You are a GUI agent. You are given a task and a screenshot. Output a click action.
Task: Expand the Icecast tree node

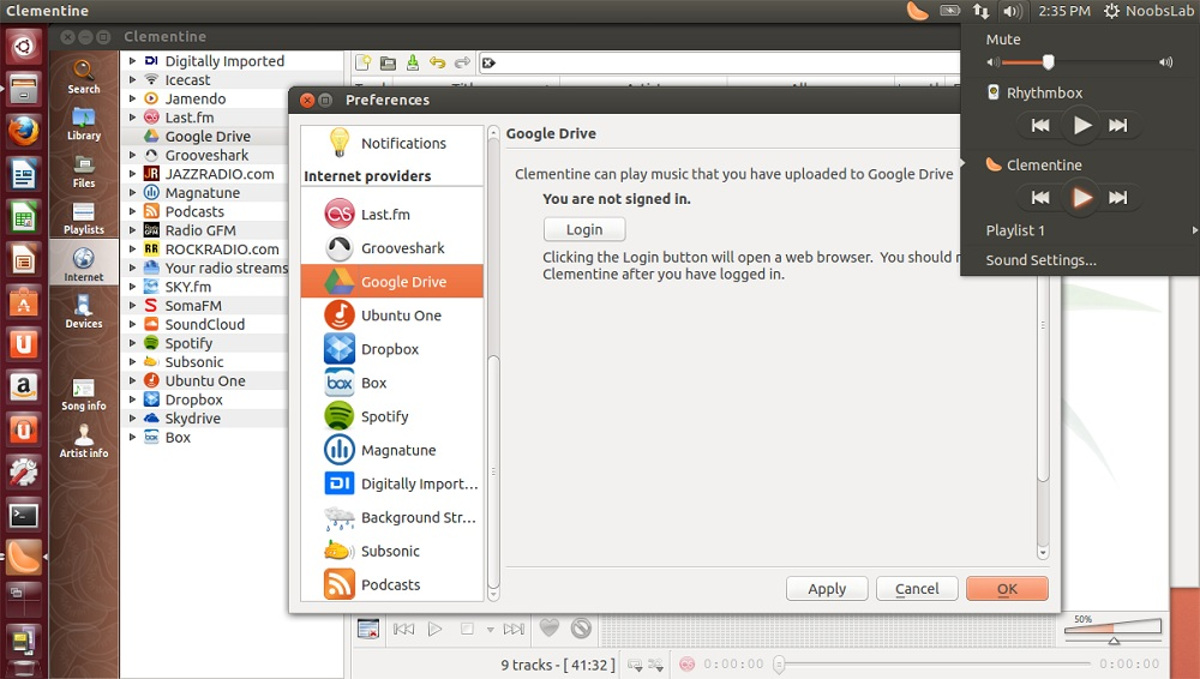point(132,80)
